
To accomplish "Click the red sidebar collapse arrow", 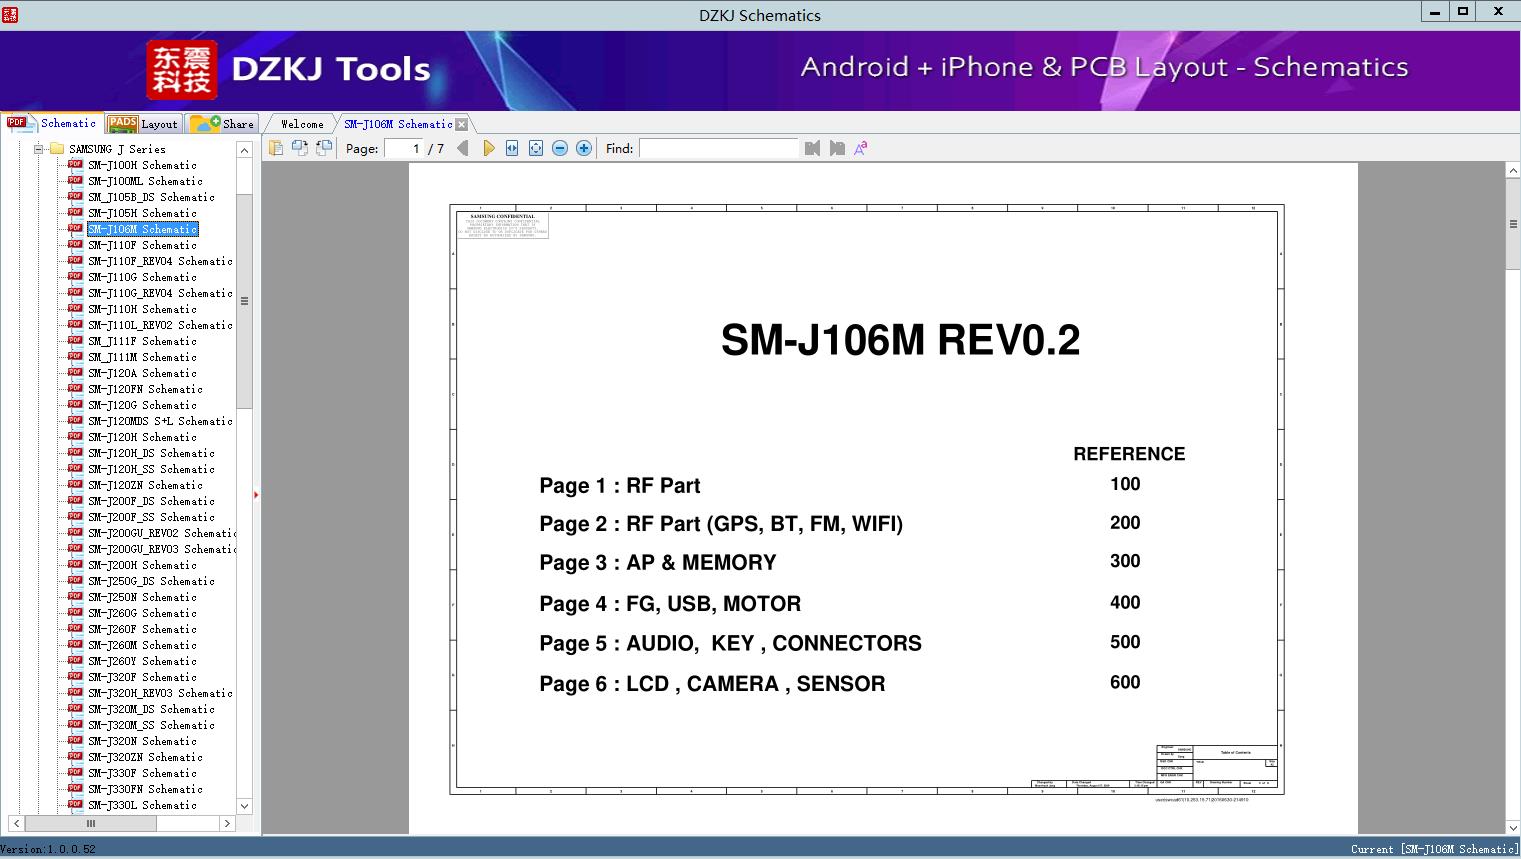I will (x=256, y=494).
